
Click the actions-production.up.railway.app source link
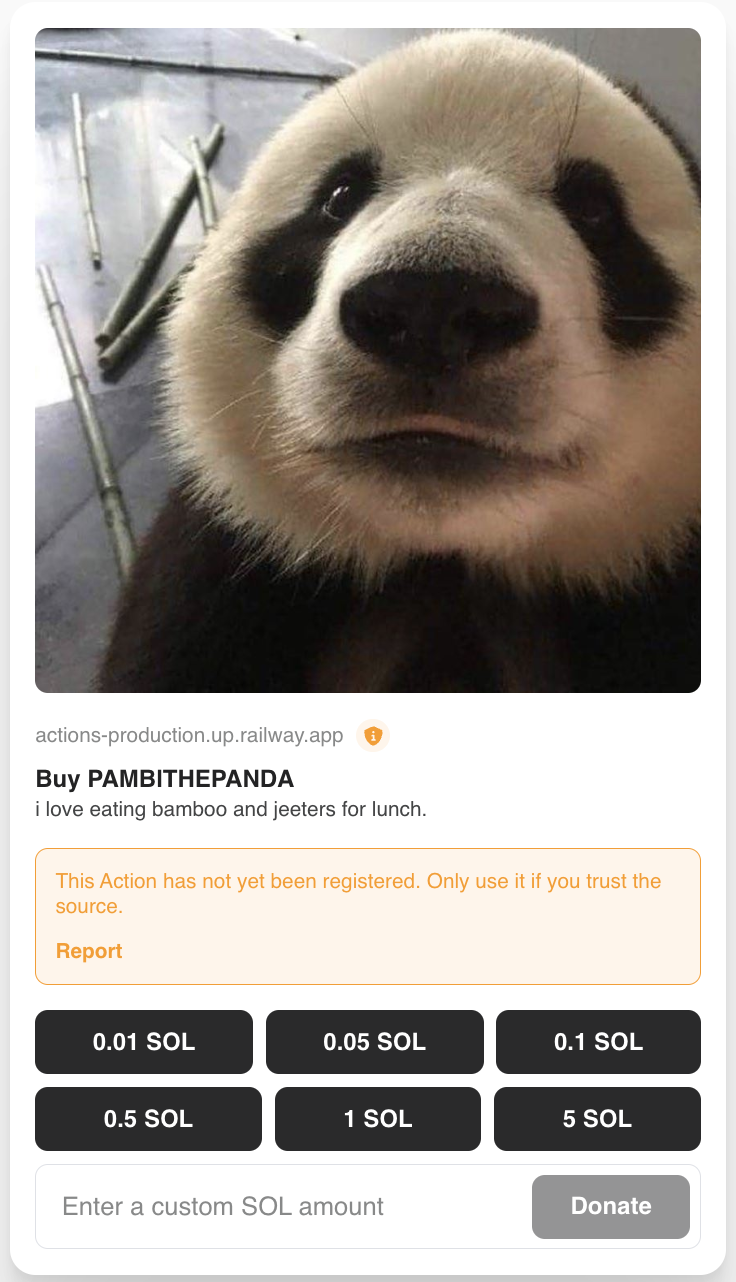pyautogui.click(x=189, y=736)
